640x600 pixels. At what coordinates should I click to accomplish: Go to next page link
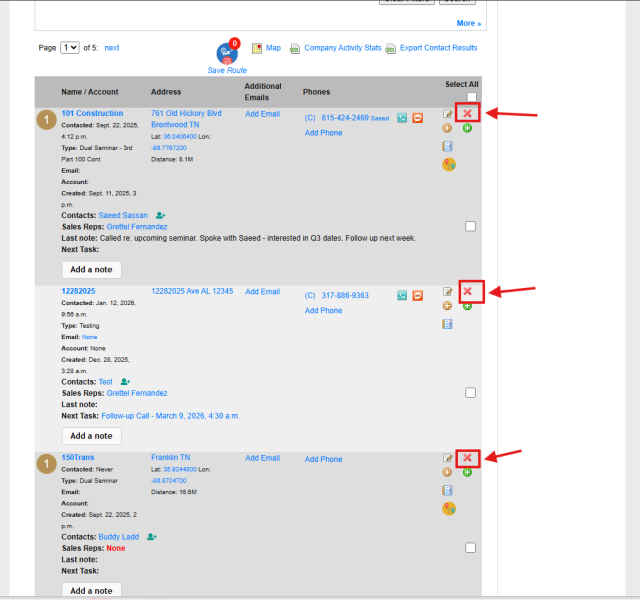point(111,48)
